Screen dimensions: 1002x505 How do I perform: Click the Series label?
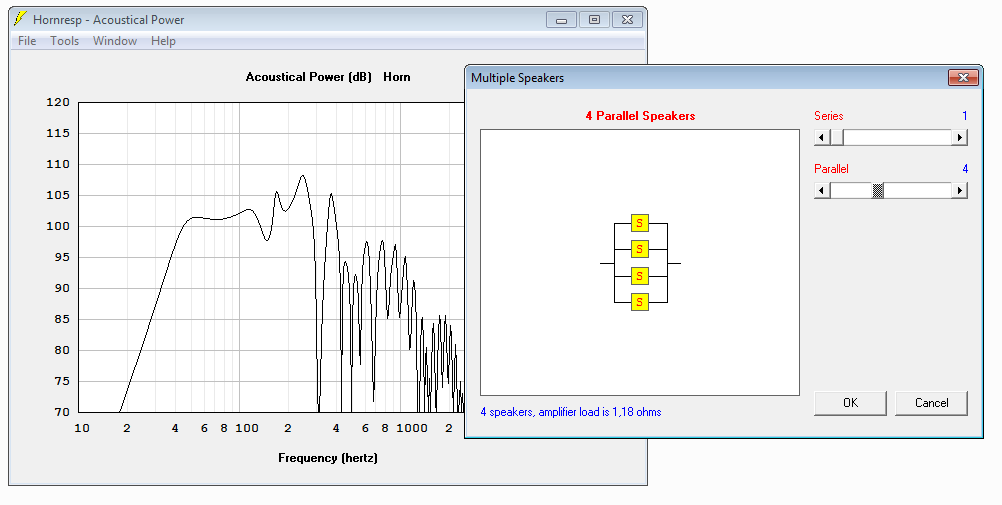point(828,116)
